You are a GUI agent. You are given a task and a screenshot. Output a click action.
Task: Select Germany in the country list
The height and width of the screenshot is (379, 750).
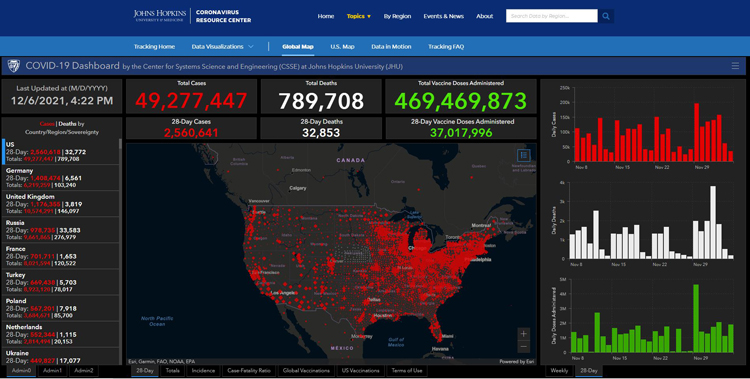[x=61, y=178]
